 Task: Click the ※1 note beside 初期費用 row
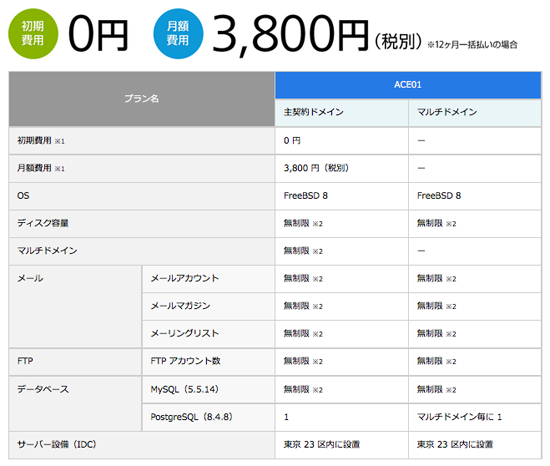click(60, 141)
